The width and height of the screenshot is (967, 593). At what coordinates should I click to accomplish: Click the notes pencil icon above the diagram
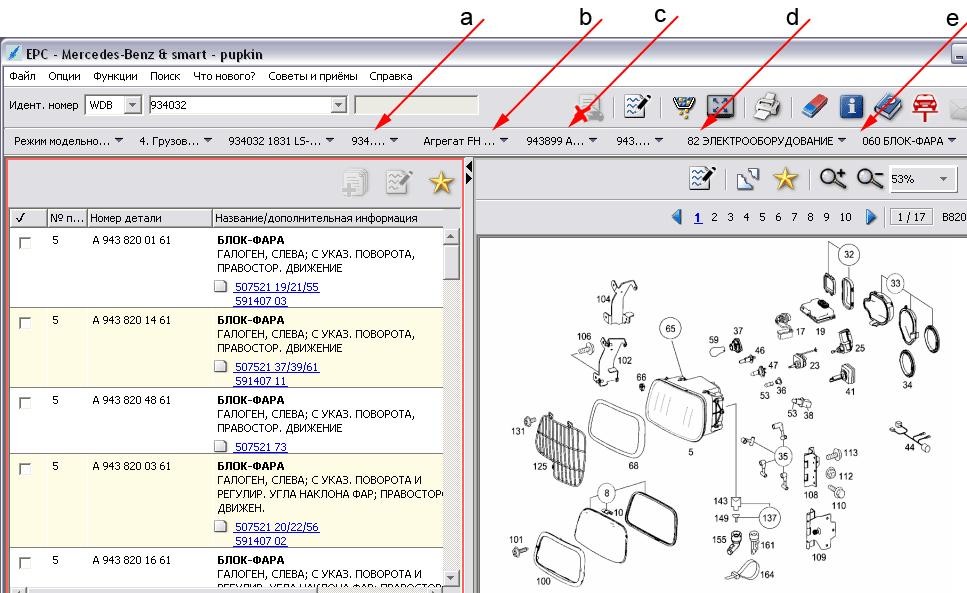[702, 179]
